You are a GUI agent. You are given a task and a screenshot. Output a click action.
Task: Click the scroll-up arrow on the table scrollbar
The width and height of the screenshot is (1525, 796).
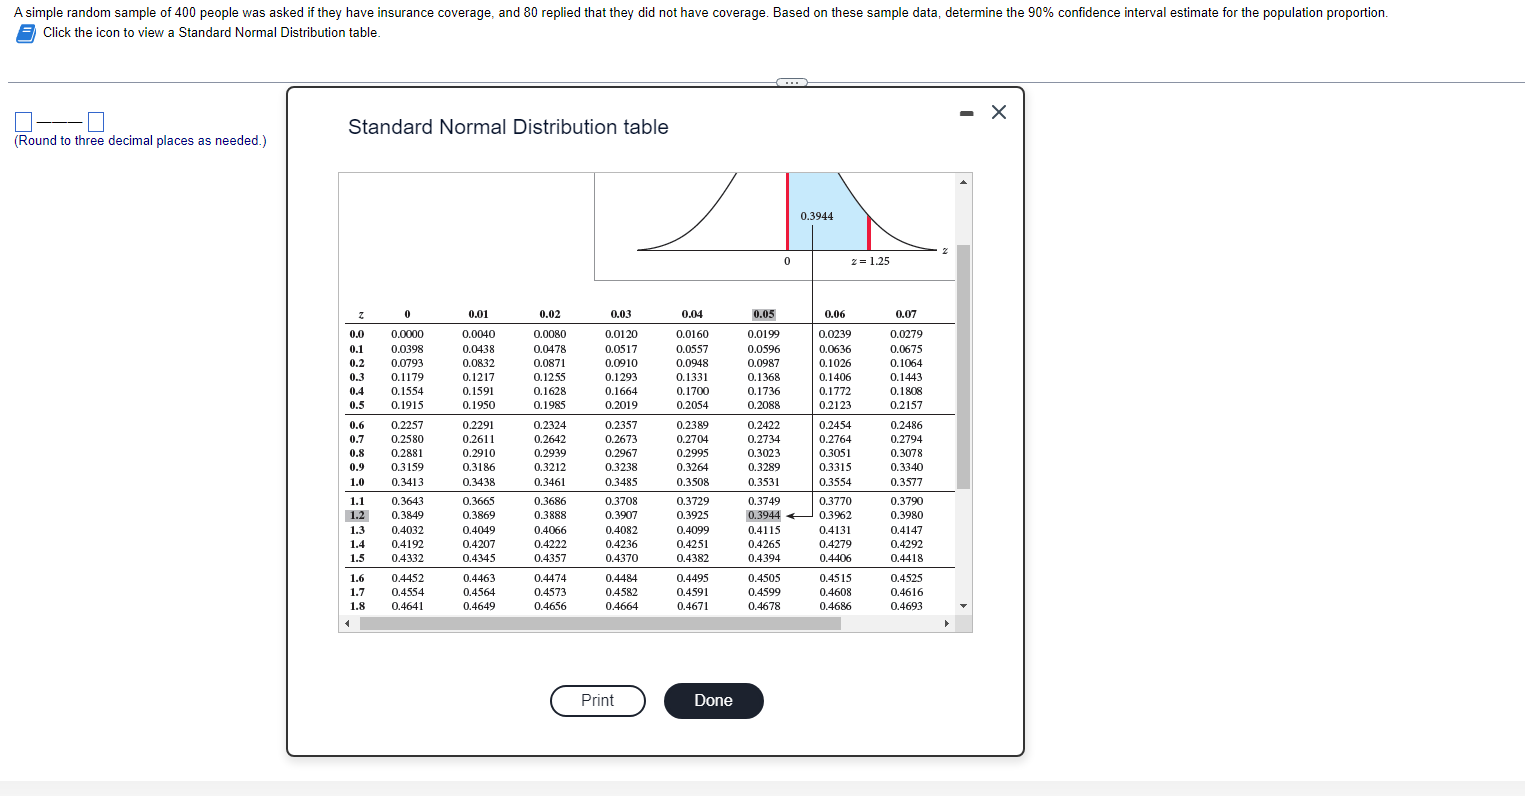coord(963,181)
